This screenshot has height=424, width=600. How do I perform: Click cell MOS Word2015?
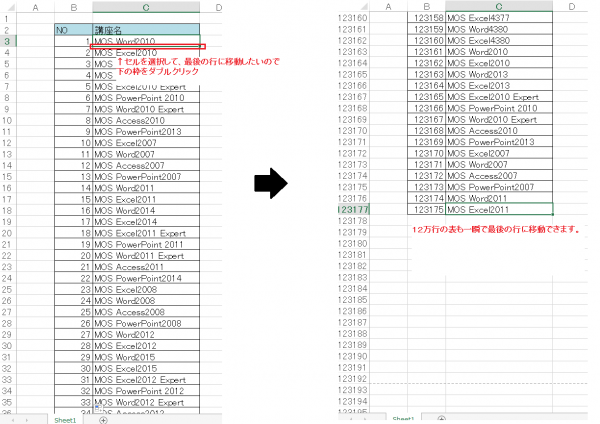point(146,357)
